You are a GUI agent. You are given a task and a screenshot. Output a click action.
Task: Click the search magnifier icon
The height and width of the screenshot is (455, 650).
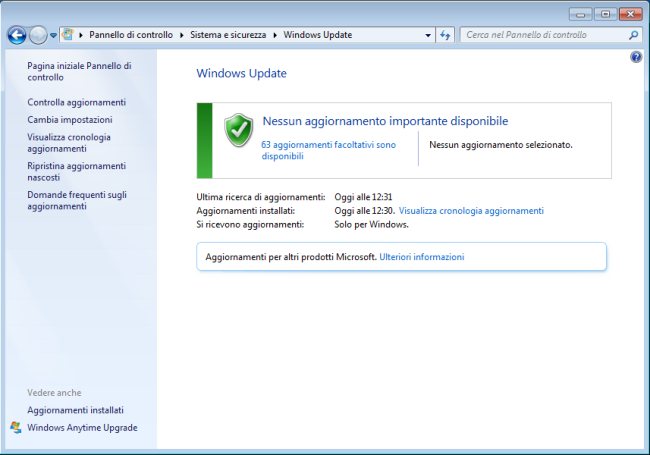pyautogui.click(x=633, y=35)
